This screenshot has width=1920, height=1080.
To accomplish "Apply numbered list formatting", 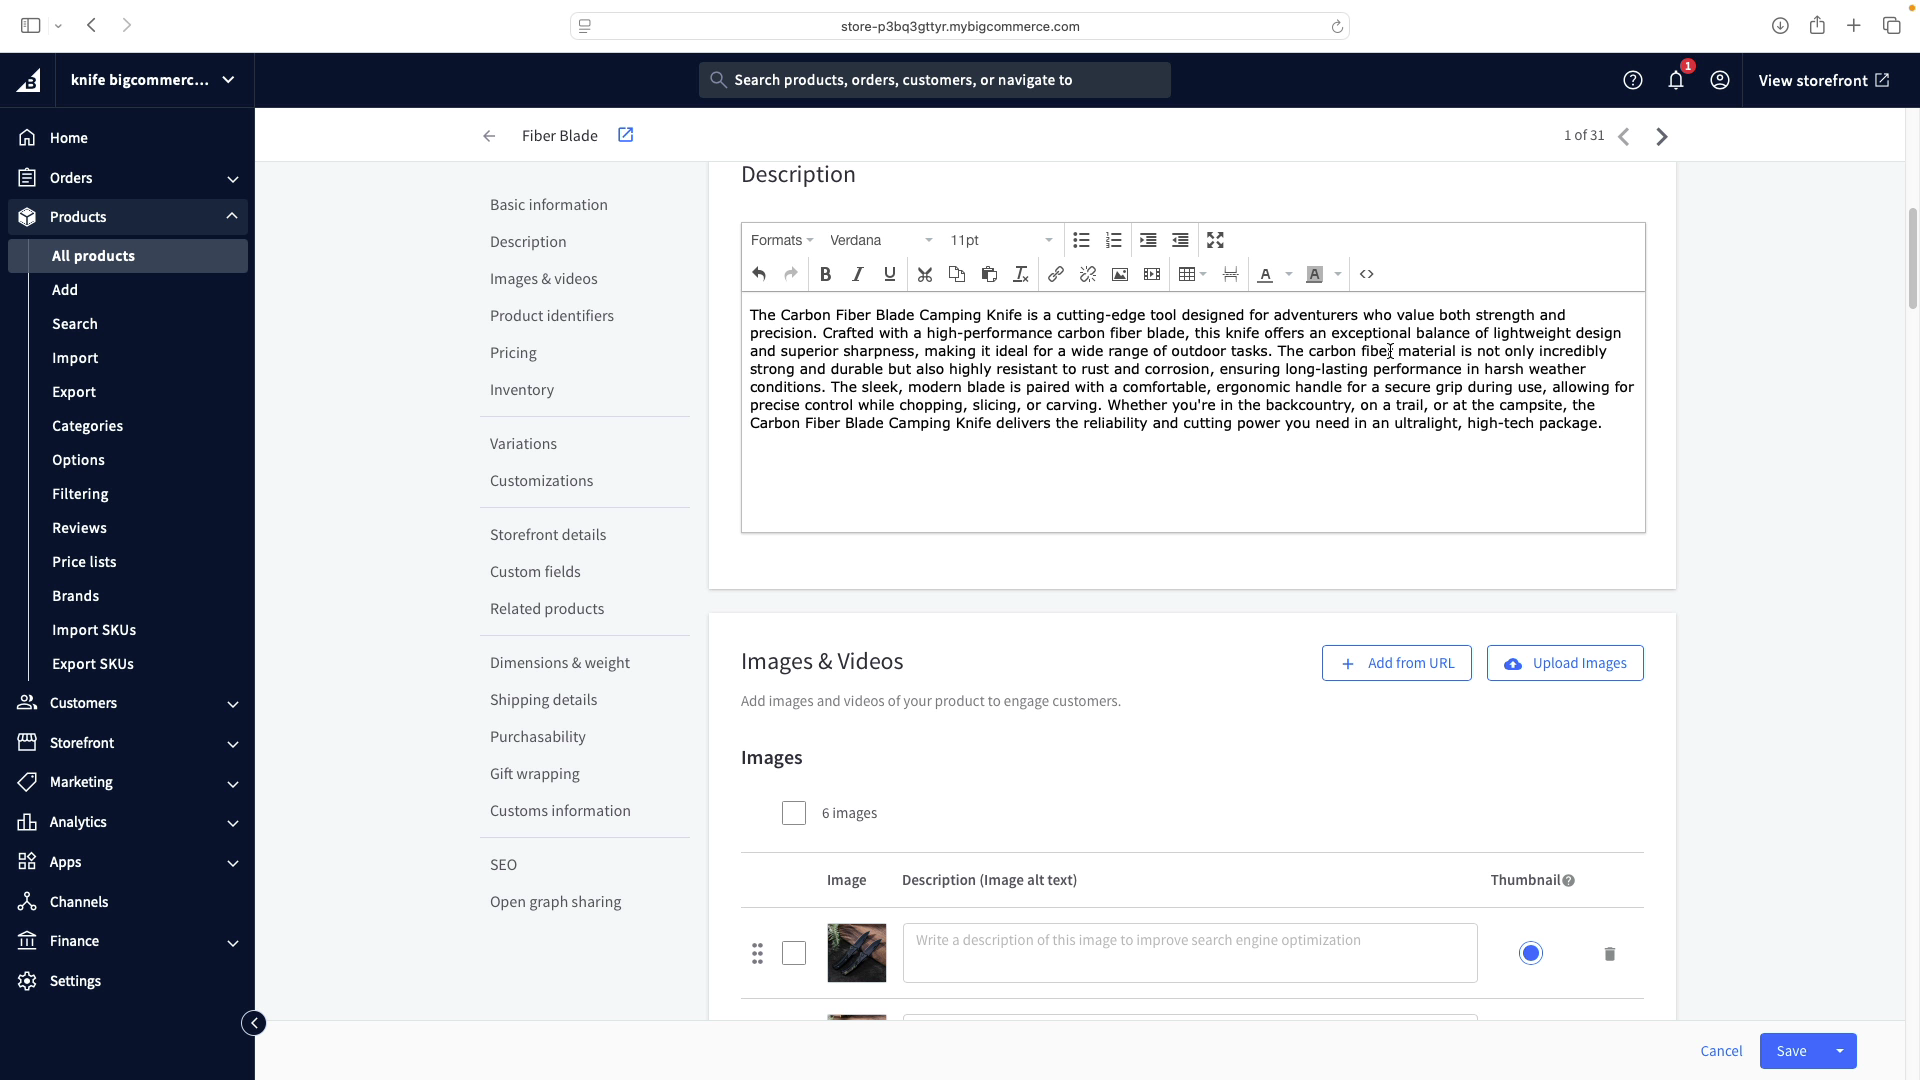I will [x=1113, y=240].
